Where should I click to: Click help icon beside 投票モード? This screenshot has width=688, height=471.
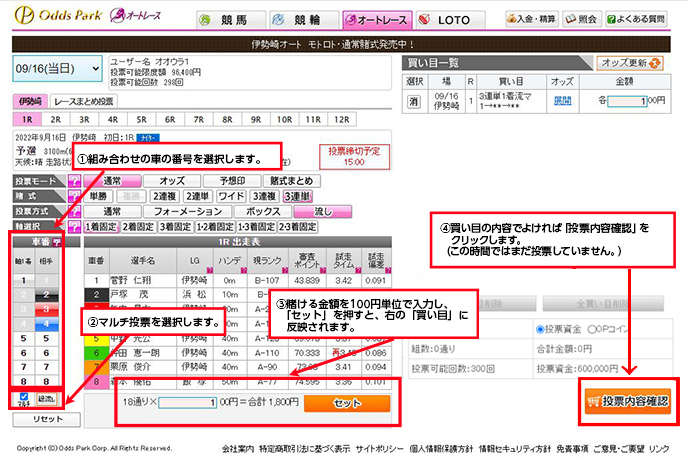[x=75, y=181]
